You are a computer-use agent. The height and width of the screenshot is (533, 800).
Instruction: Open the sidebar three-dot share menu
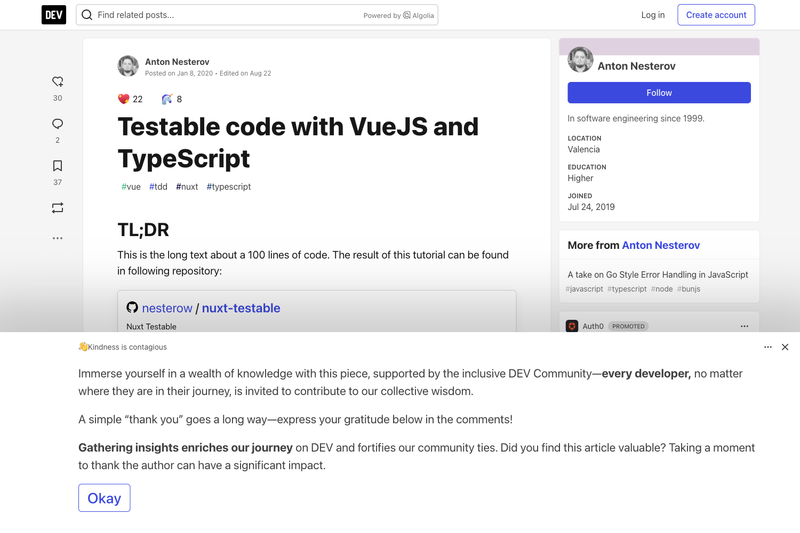[58, 238]
